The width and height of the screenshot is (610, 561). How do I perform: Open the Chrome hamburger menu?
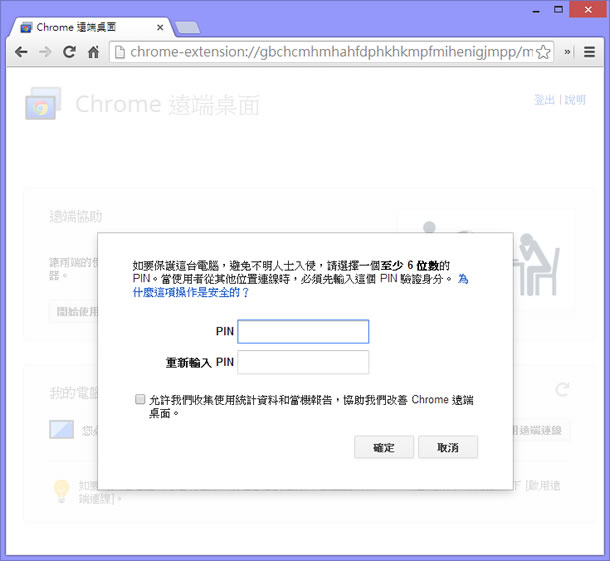pyautogui.click(x=589, y=52)
